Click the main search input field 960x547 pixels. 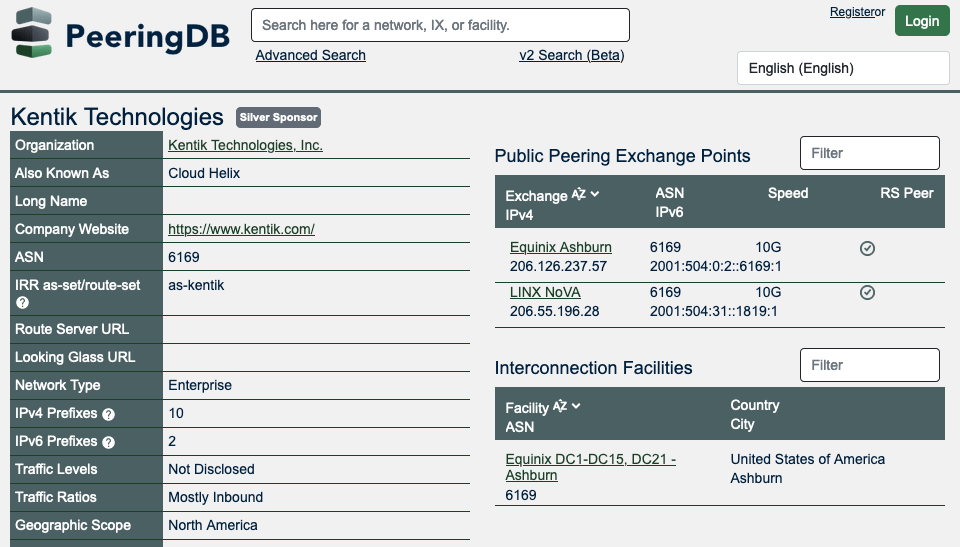pos(440,25)
